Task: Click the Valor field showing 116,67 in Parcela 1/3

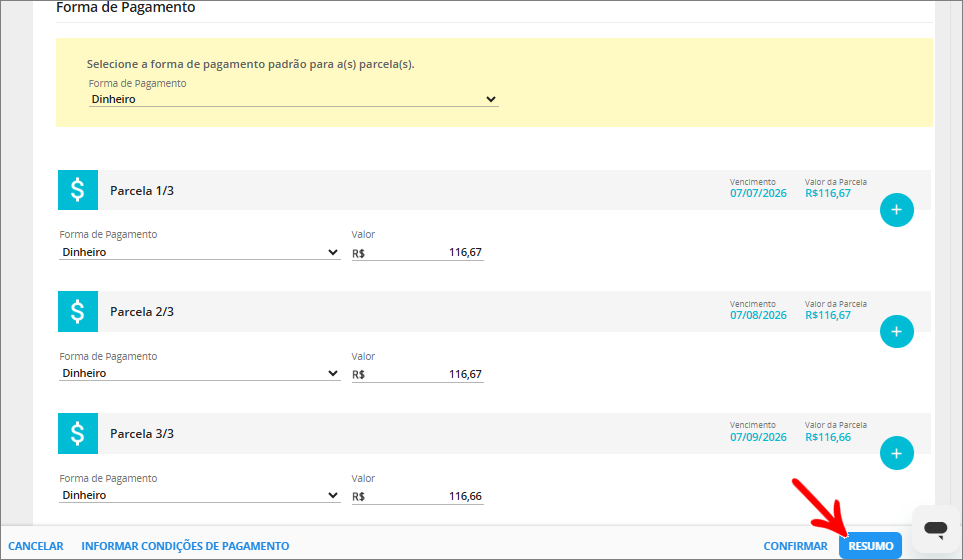Action: click(x=418, y=252)
